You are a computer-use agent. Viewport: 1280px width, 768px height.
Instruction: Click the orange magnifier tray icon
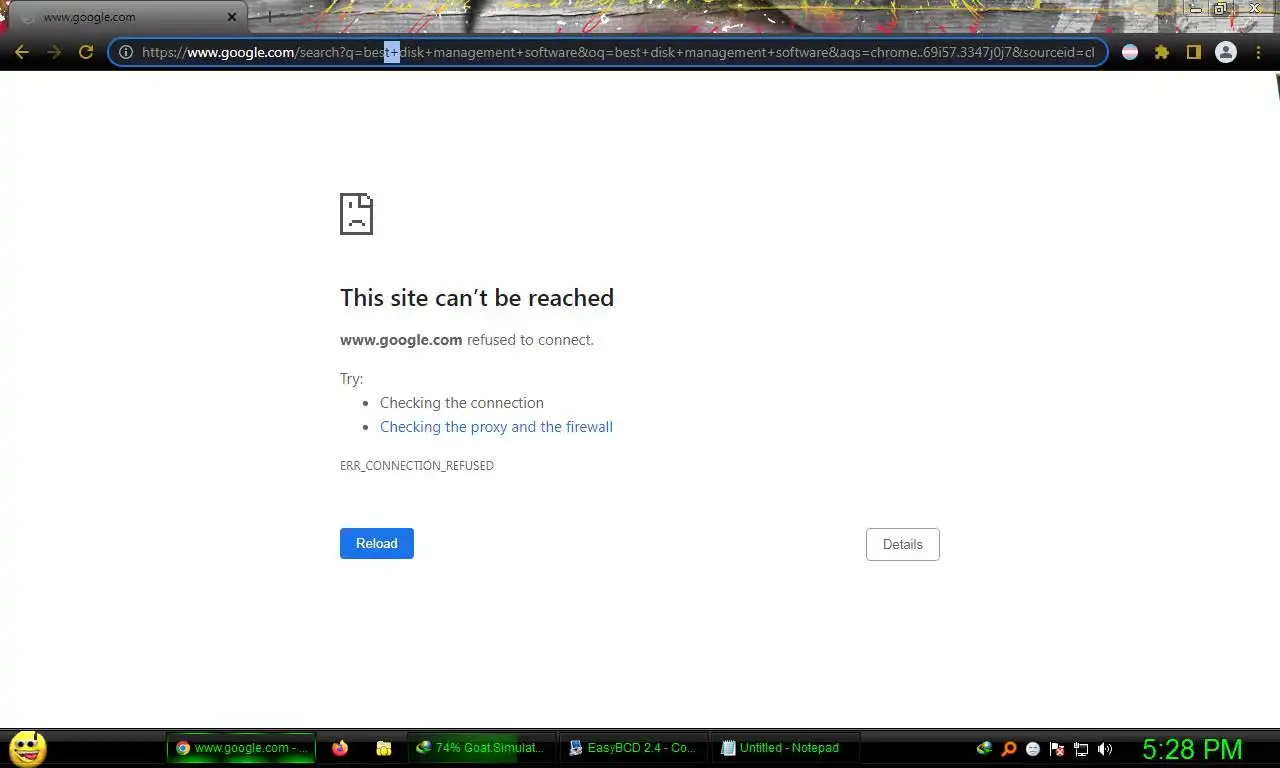point(1009,748)
